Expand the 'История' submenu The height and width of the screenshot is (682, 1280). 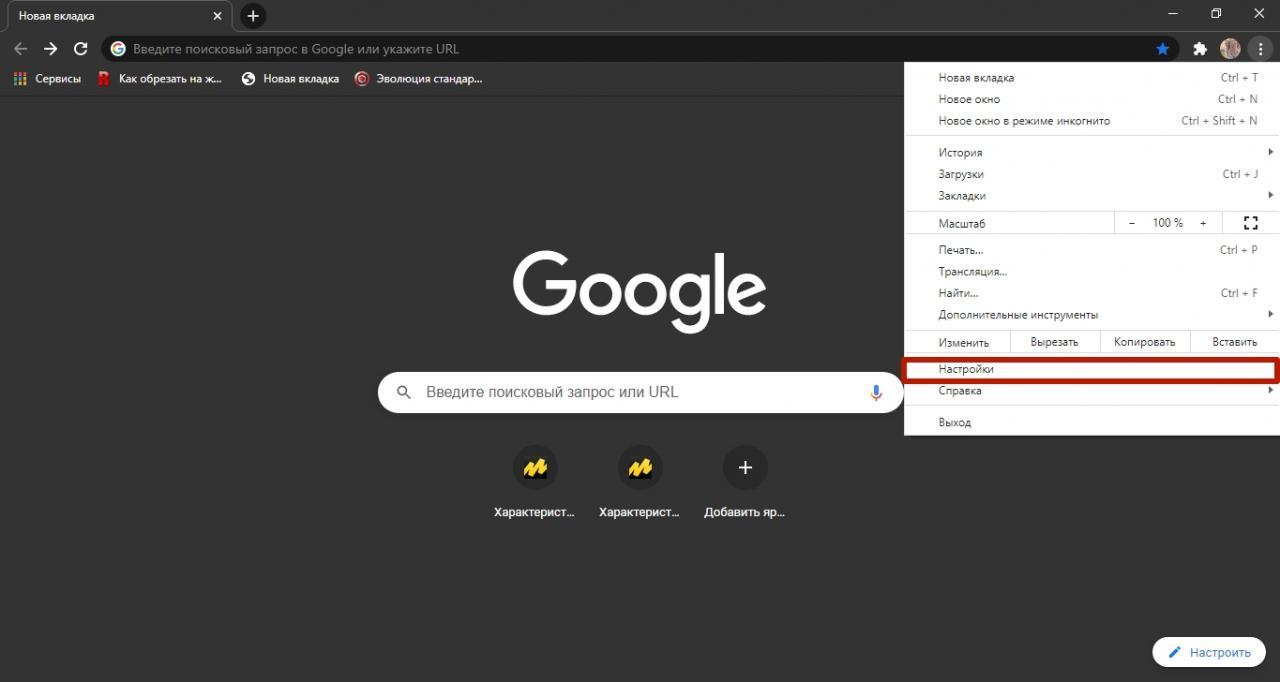pos(1092,152)
